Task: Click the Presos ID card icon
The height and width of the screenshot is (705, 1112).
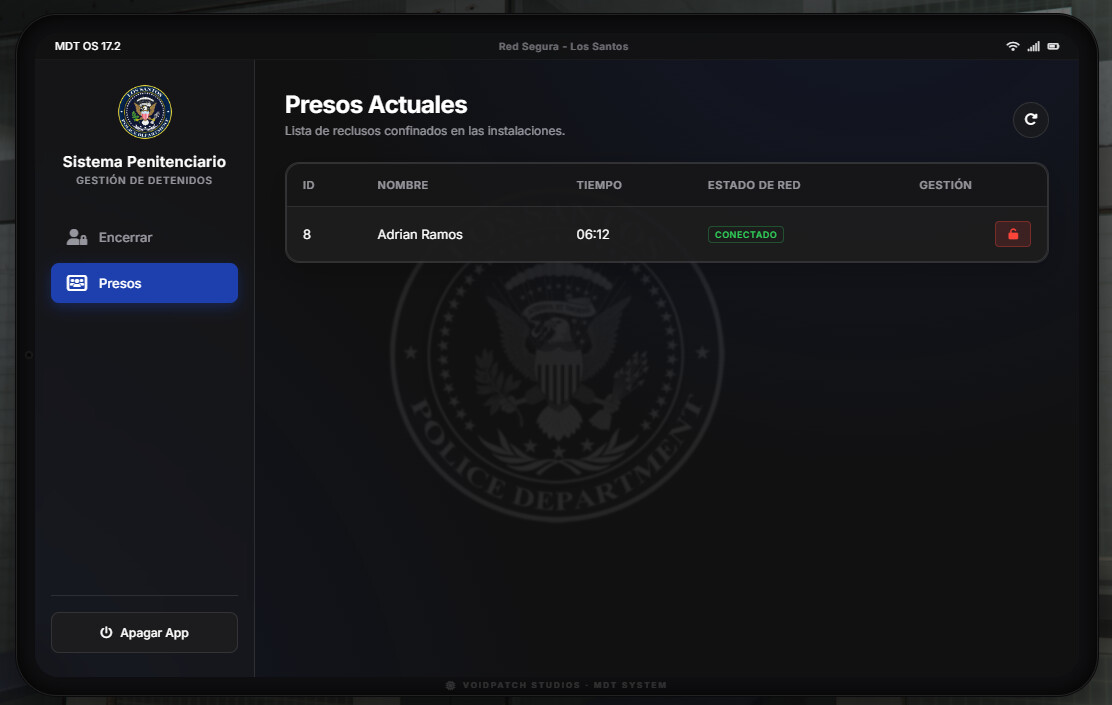Action: pyautogui.click(x=77, y=283)
